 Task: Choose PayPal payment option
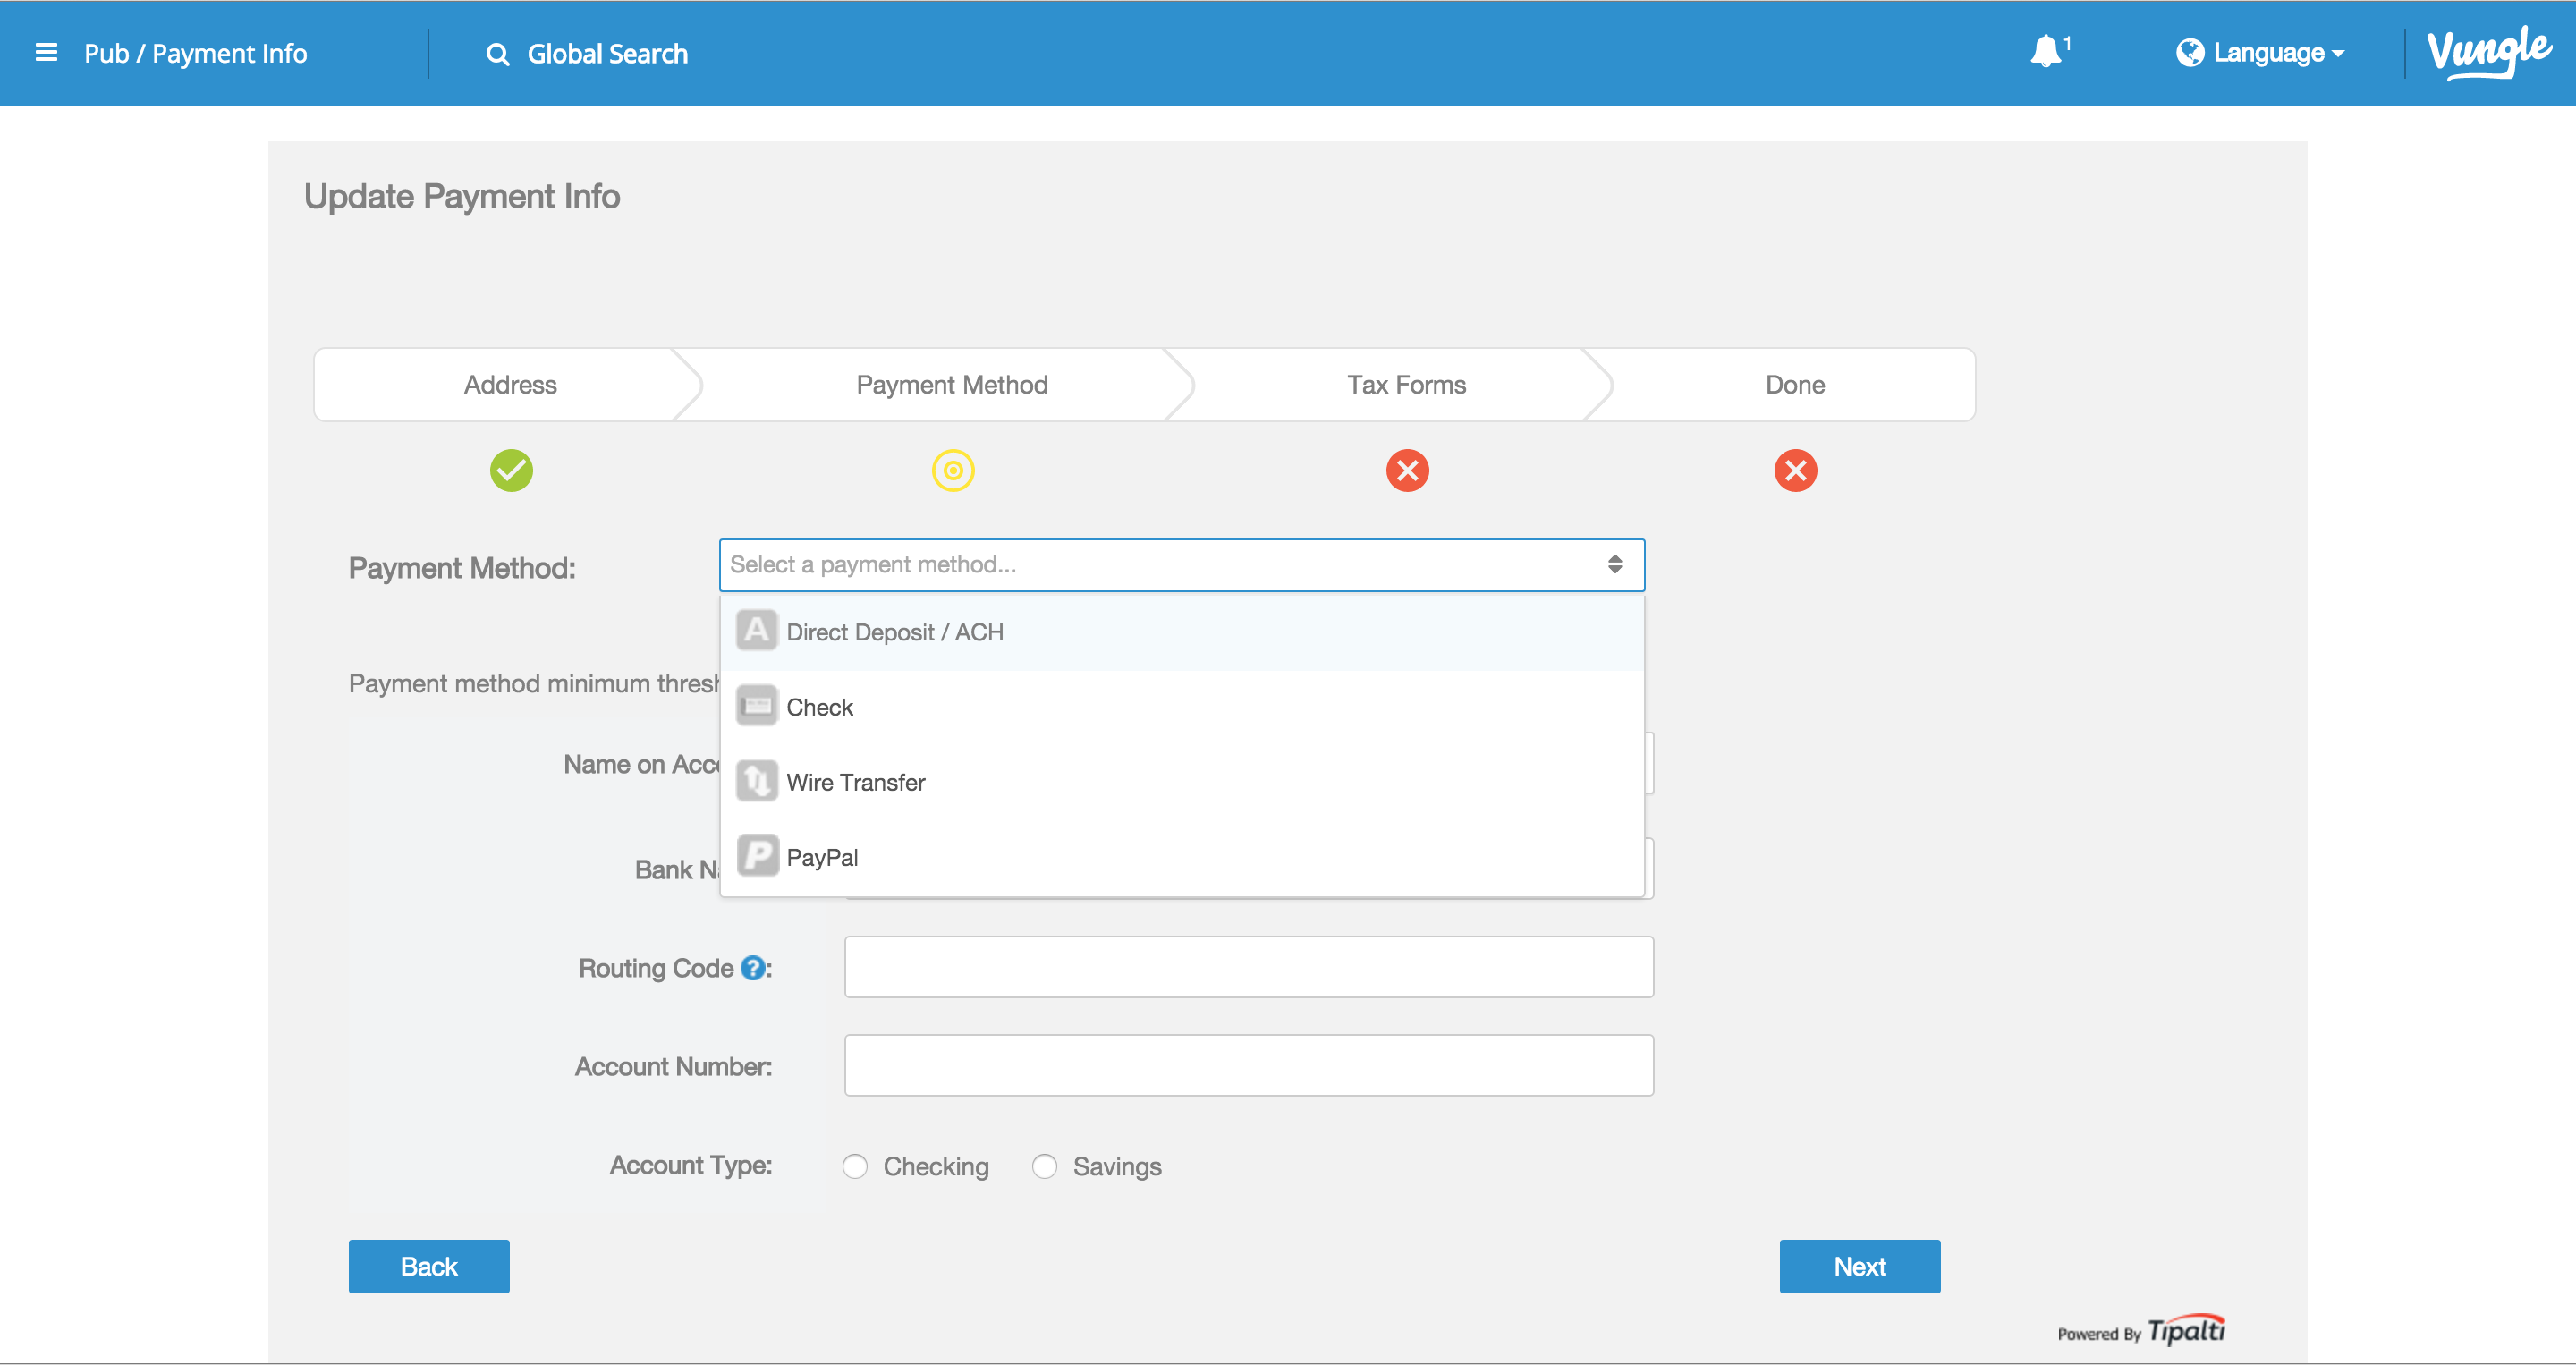pos(1182,857)
